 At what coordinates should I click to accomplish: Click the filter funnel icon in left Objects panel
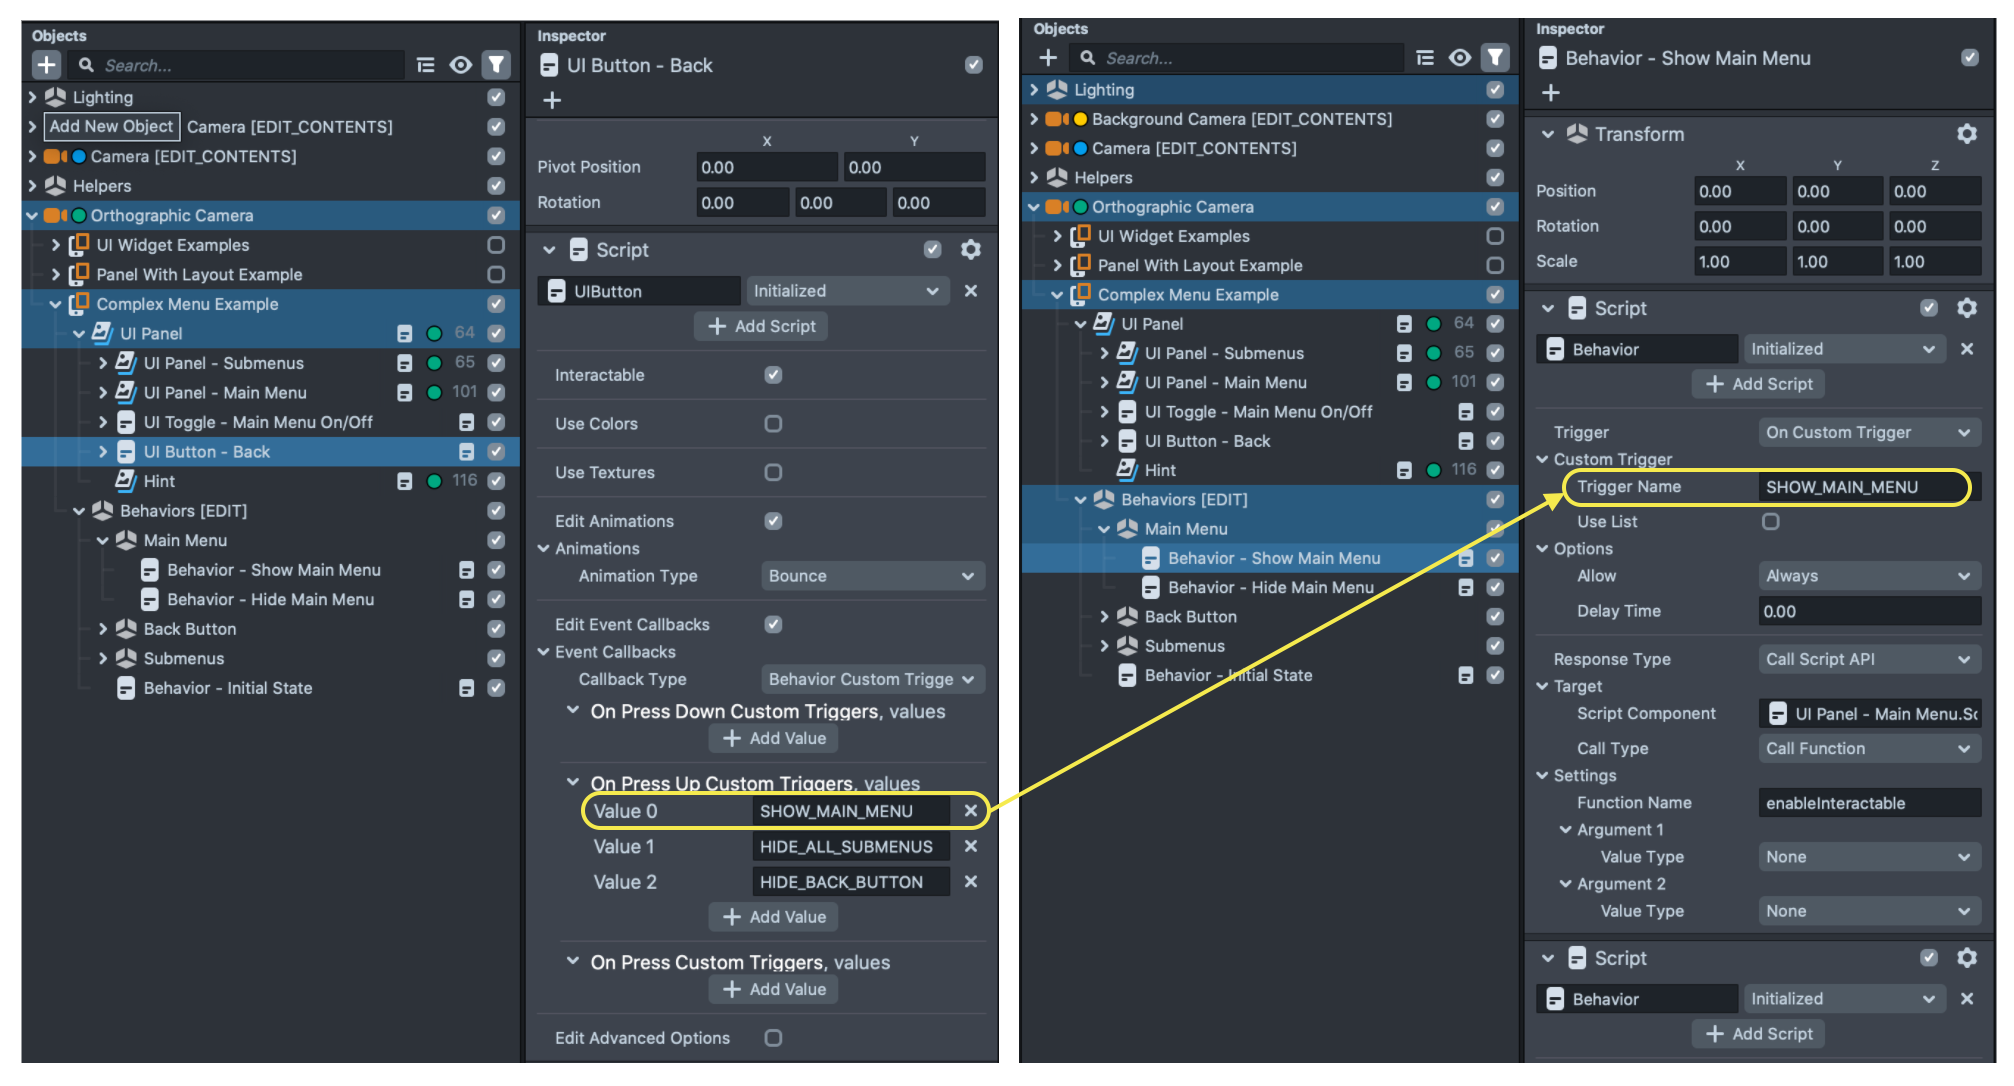tap(496, 65)
